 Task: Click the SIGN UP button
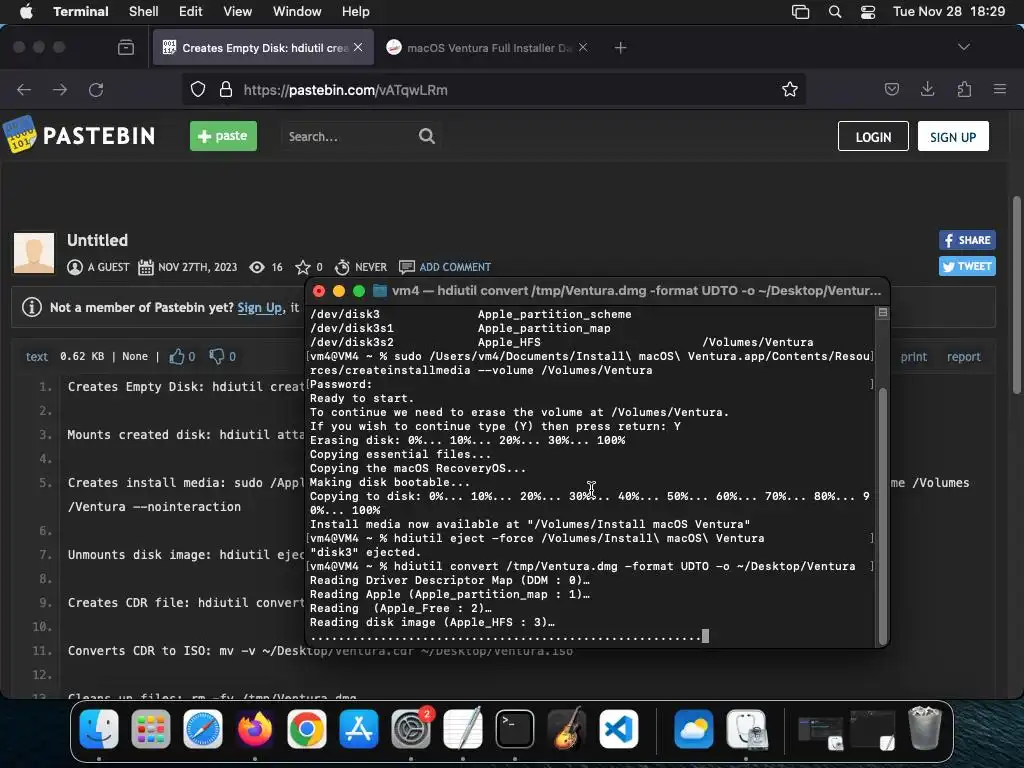[953, 136]
